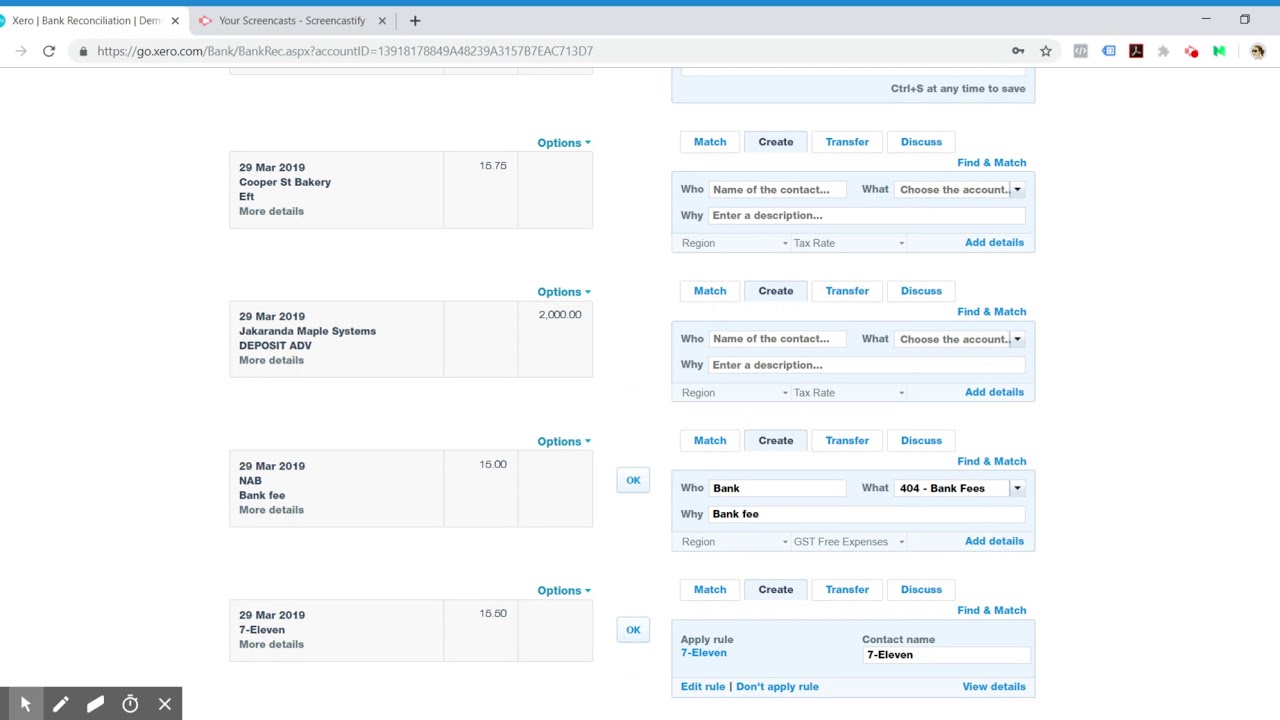
Task: Click the 15.75 spent amount
Action: [x=493, y=165]
